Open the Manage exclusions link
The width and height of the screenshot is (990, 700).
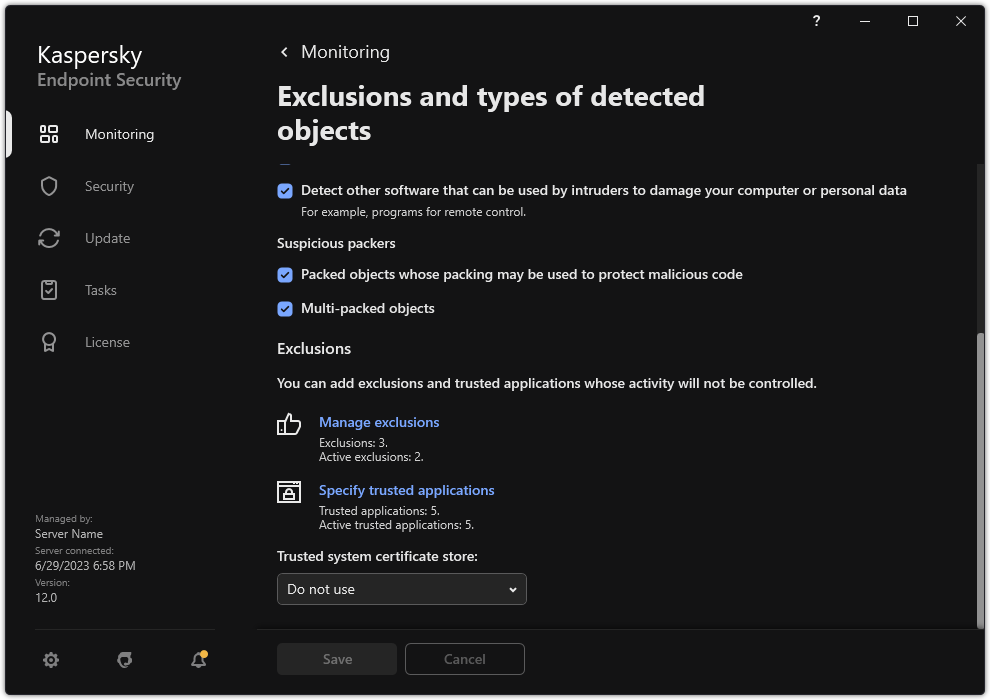pyautogui.click(x=378, y=422)
